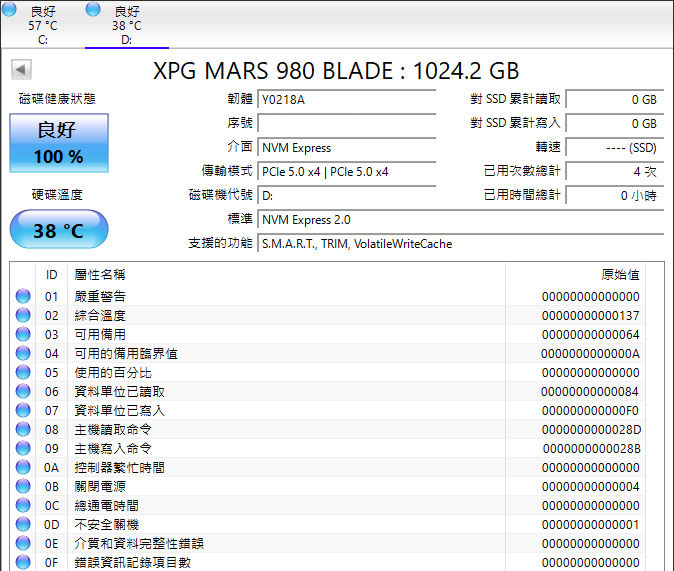Click the 對 SSD 累計寫入 0 GB value
This screenshot has width=674, height=571.
click(615, 123)
